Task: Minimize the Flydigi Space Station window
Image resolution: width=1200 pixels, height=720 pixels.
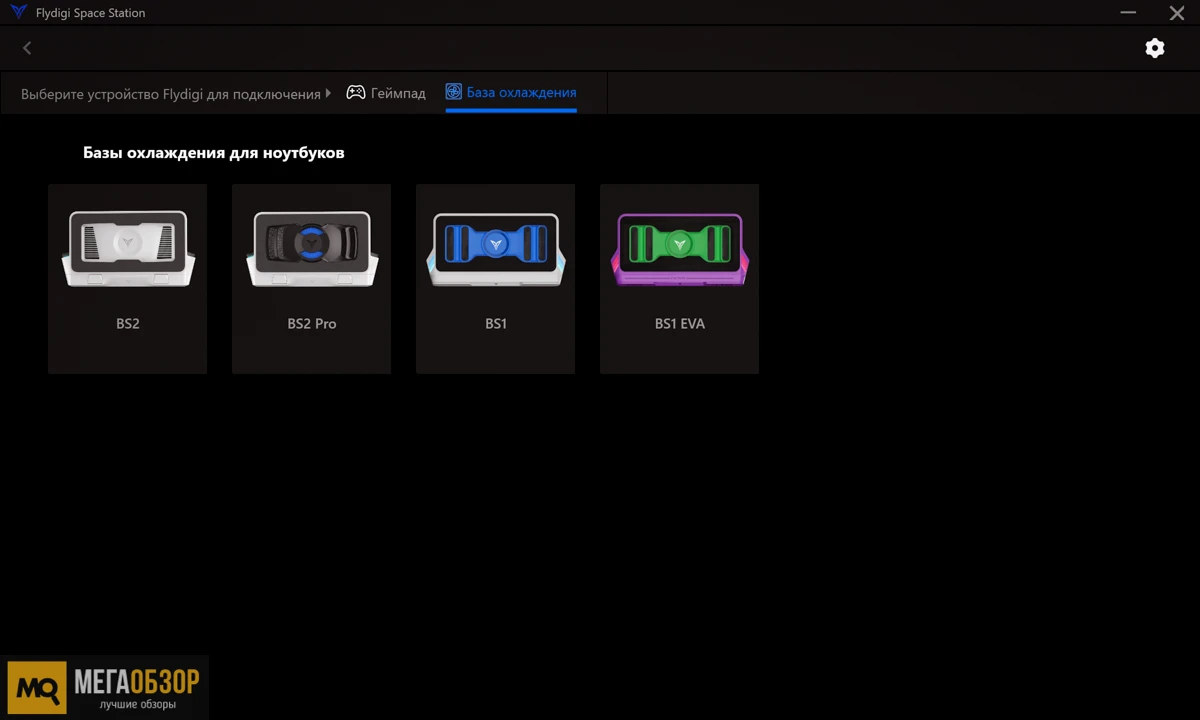Action: [x=1129, y=13]
